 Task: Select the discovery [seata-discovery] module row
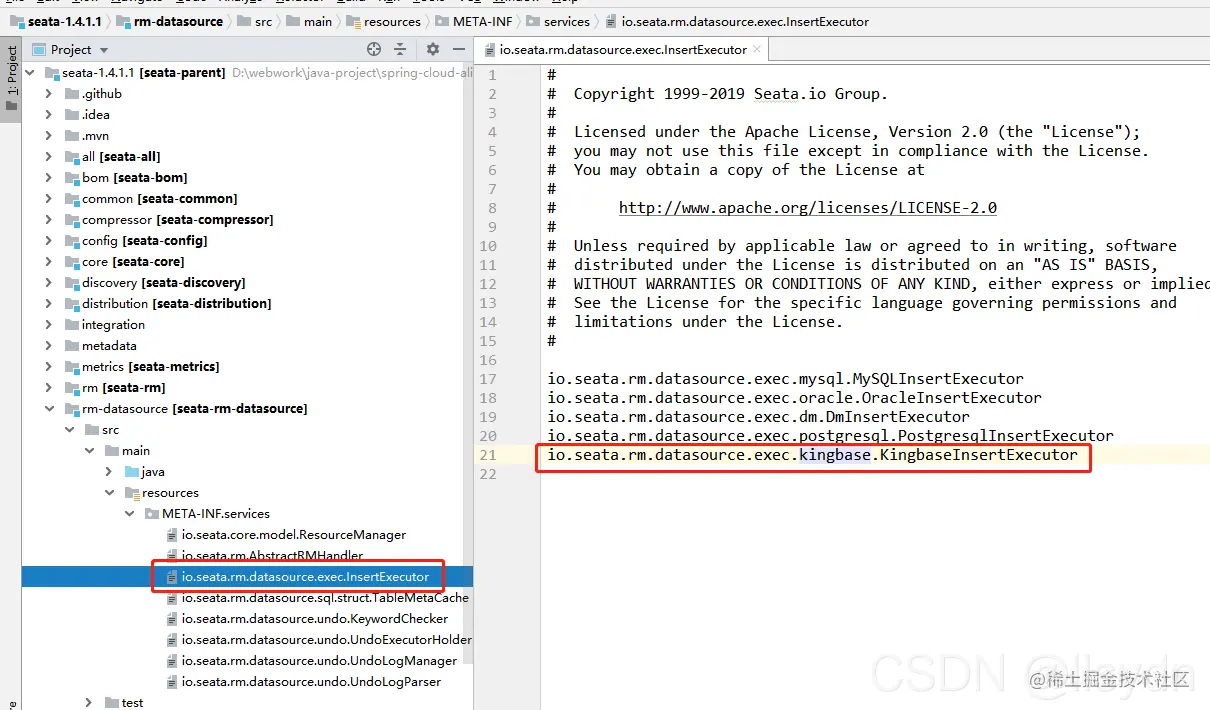pos(247,283)
